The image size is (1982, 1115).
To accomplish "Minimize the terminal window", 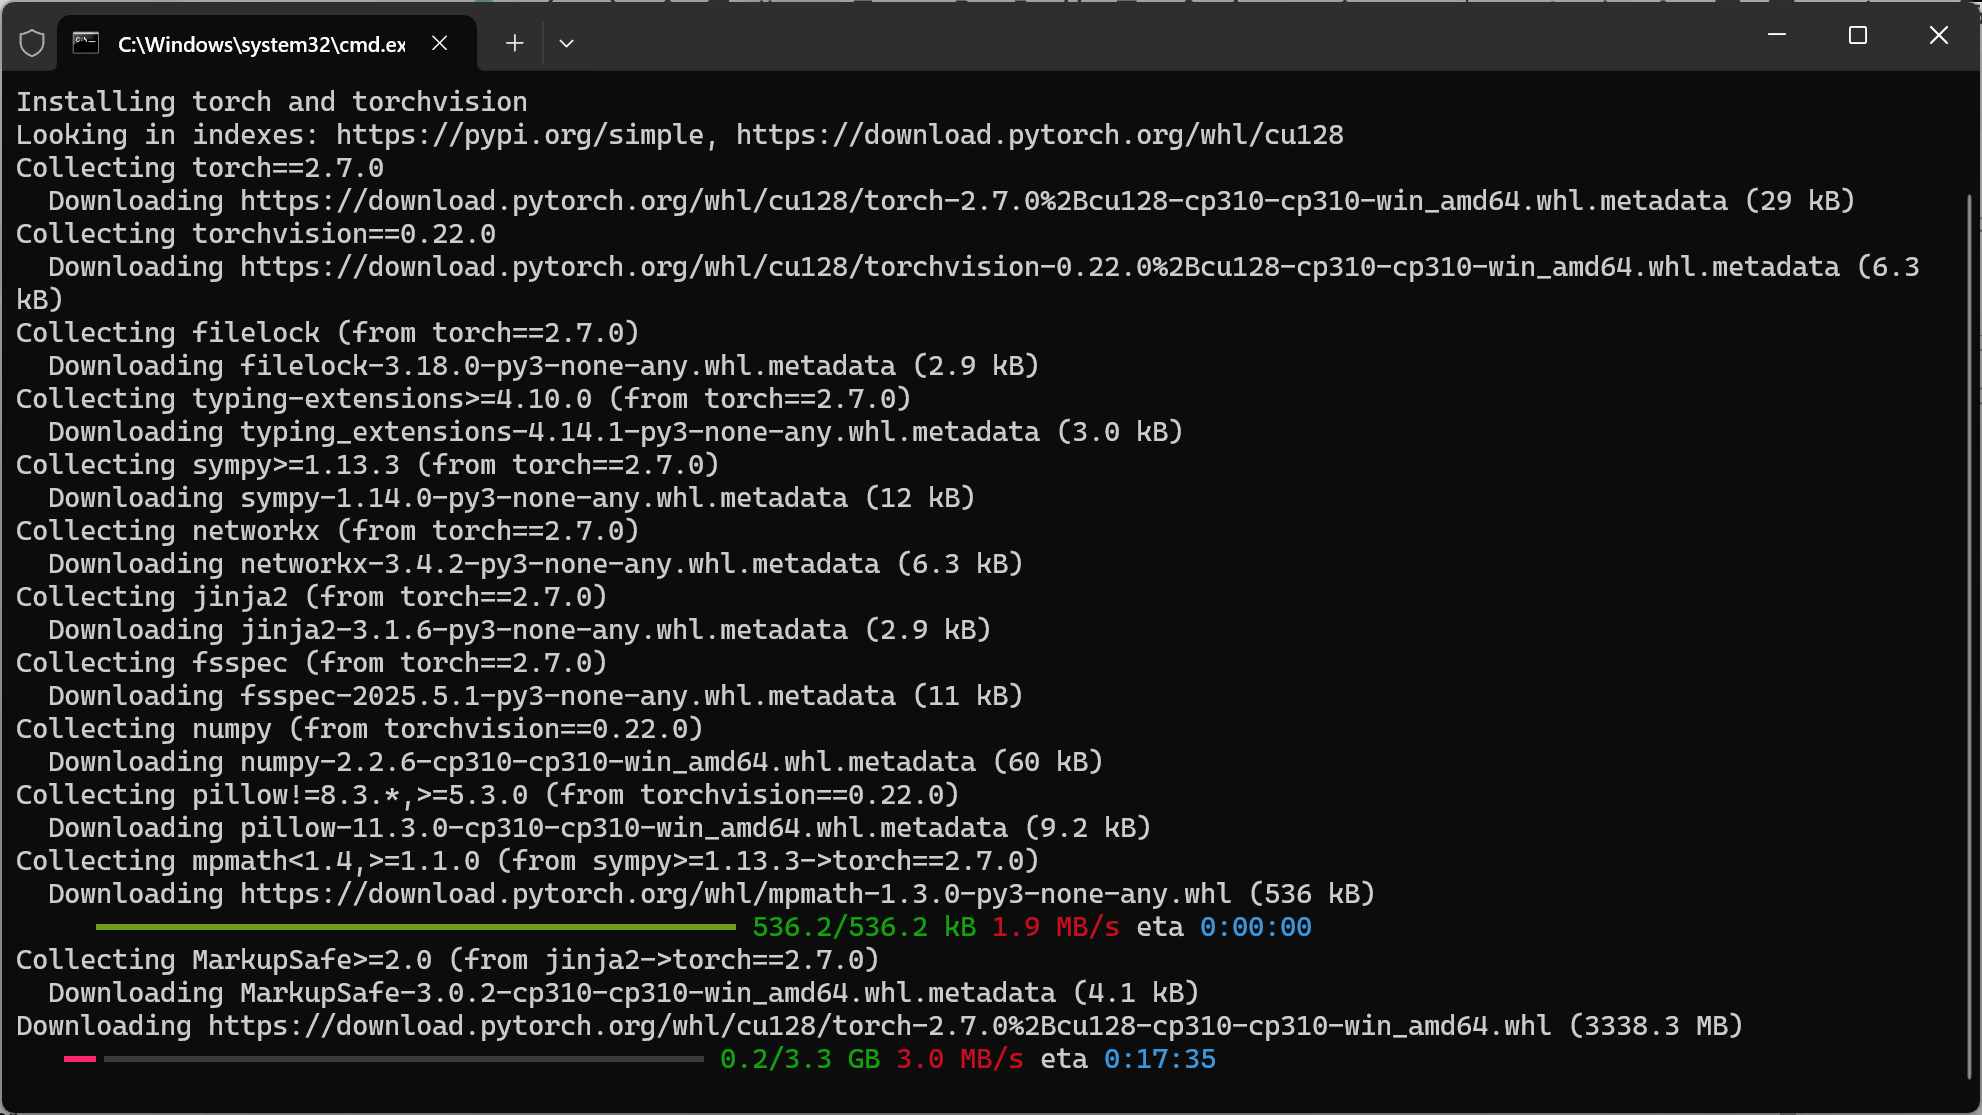I will pyautogui.click(x=1777, y=35).
